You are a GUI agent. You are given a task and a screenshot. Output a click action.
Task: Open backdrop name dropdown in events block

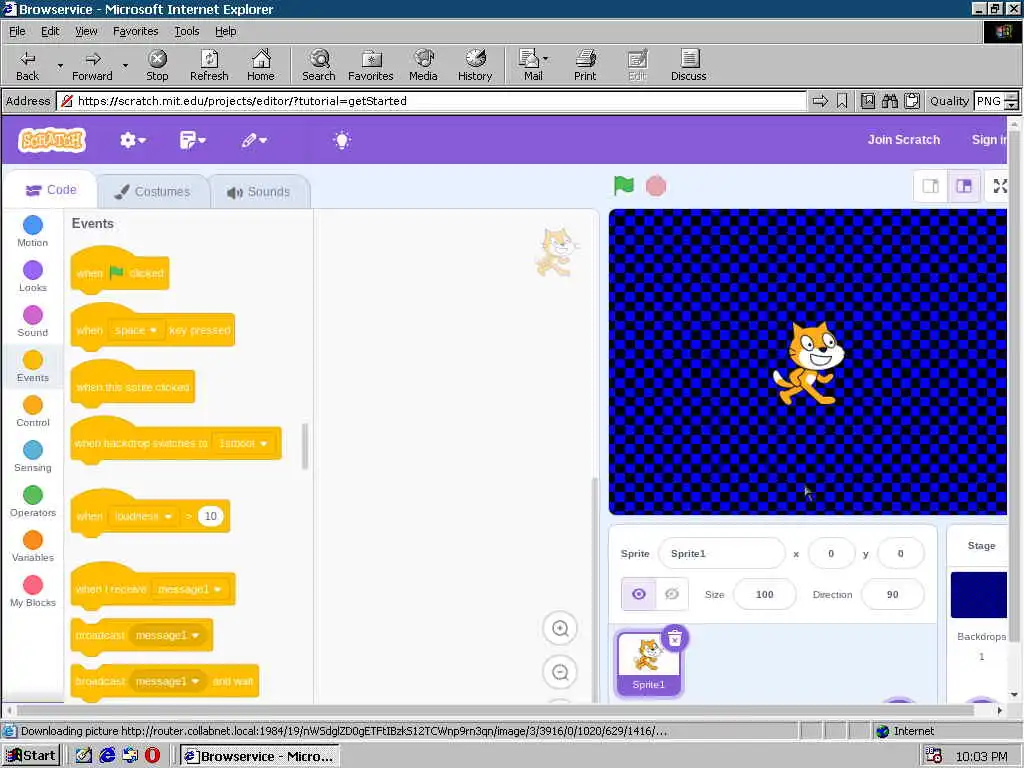pos(243,443)
